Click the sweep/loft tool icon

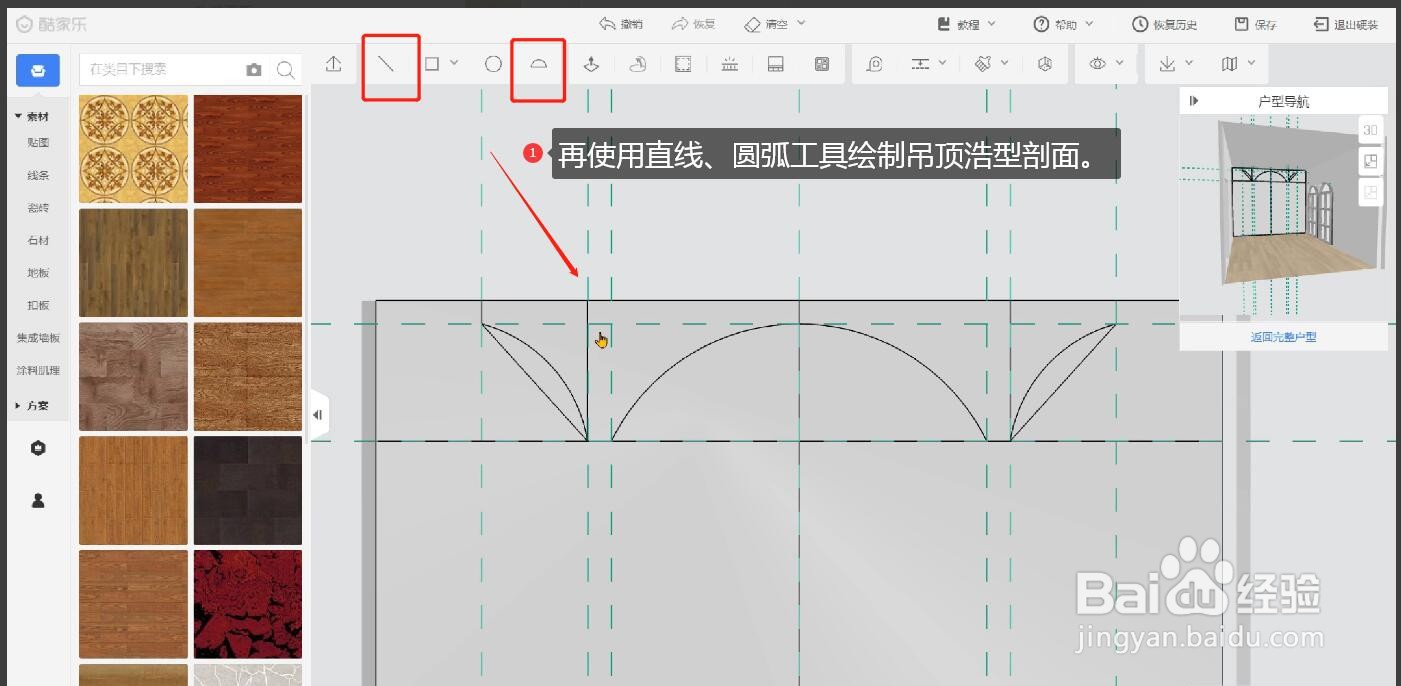click(x=637, y=64)
